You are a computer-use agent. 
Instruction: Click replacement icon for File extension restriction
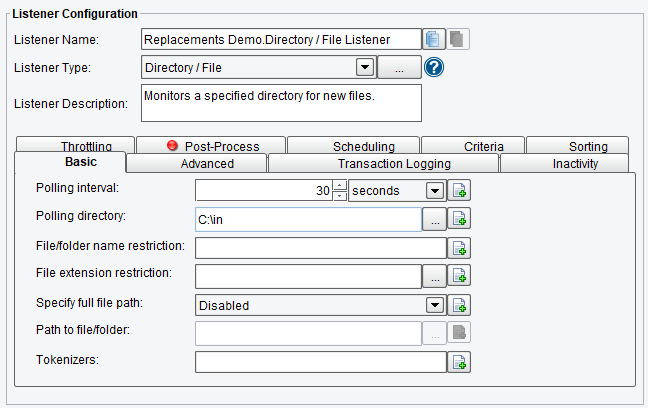click(x=459, y=276)
